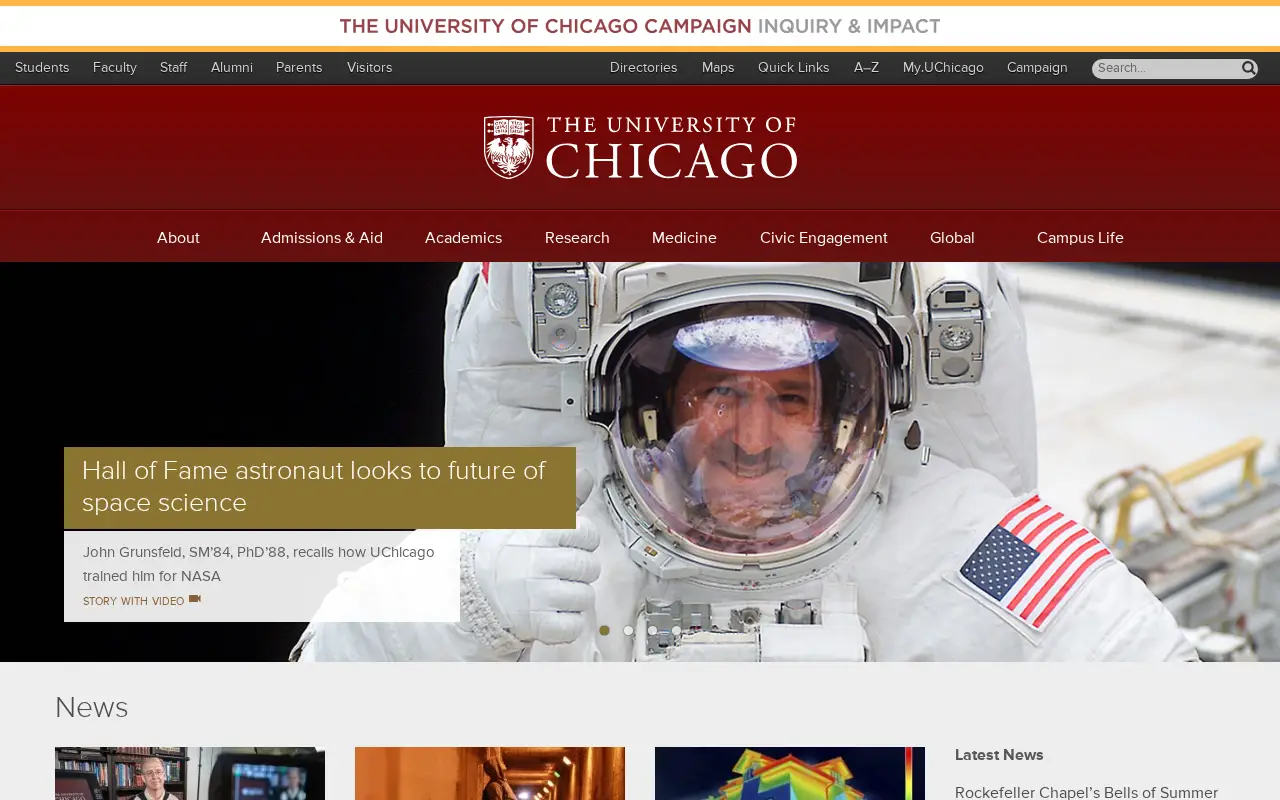This screenshot has height=800, width=1280.
Task: Open the Parents link
Action: 299,67
